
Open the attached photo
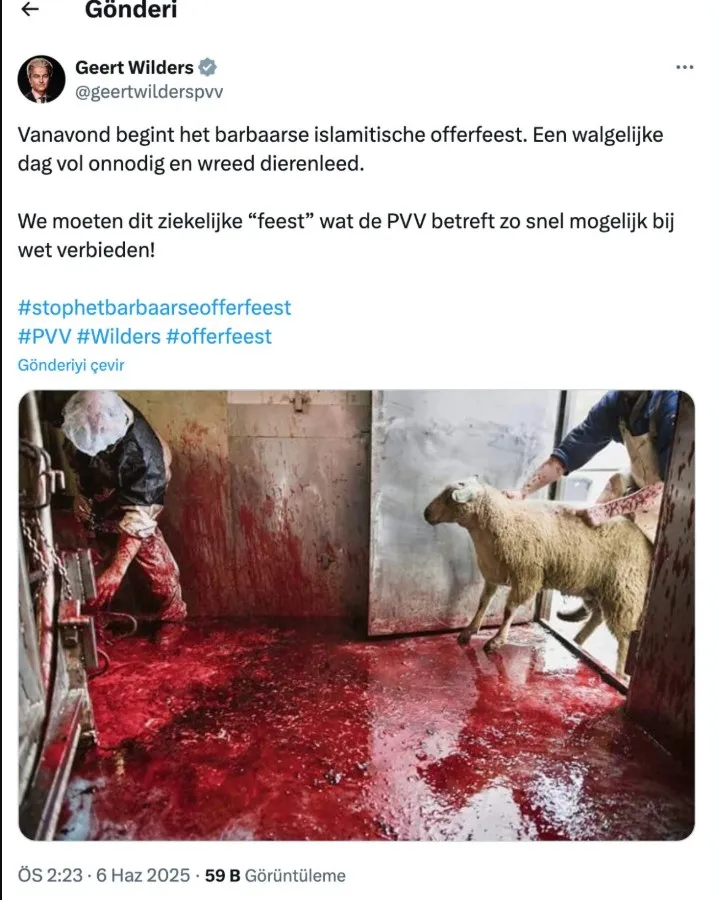356,615
